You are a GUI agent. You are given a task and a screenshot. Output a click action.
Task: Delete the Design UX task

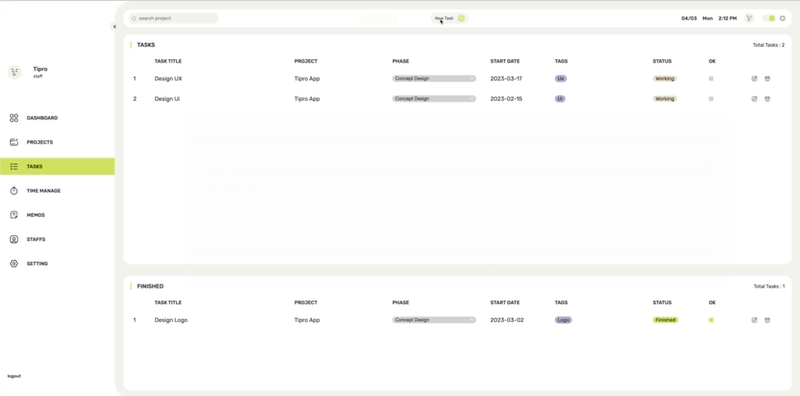point(767,79)
